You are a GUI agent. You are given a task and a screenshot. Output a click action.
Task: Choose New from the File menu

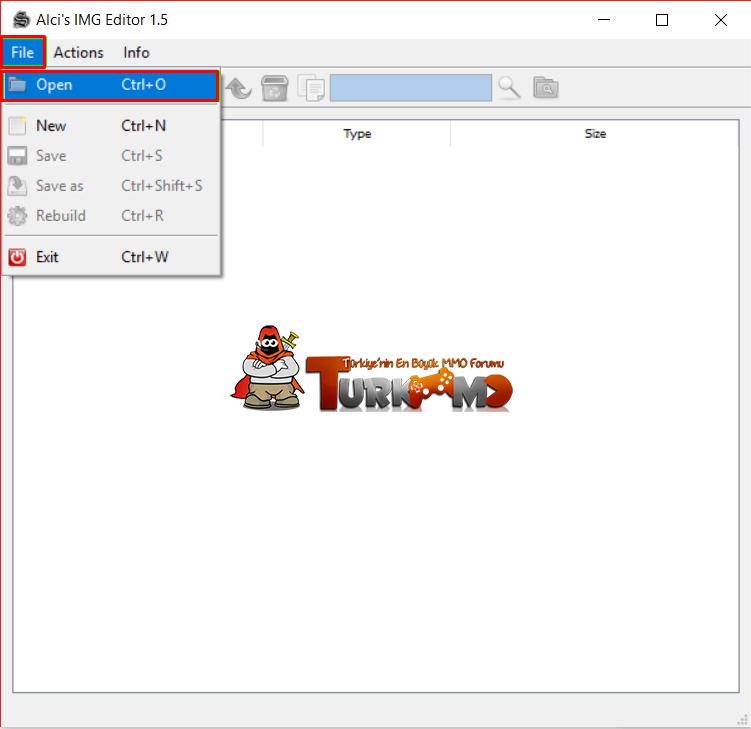tap(111, 126)
